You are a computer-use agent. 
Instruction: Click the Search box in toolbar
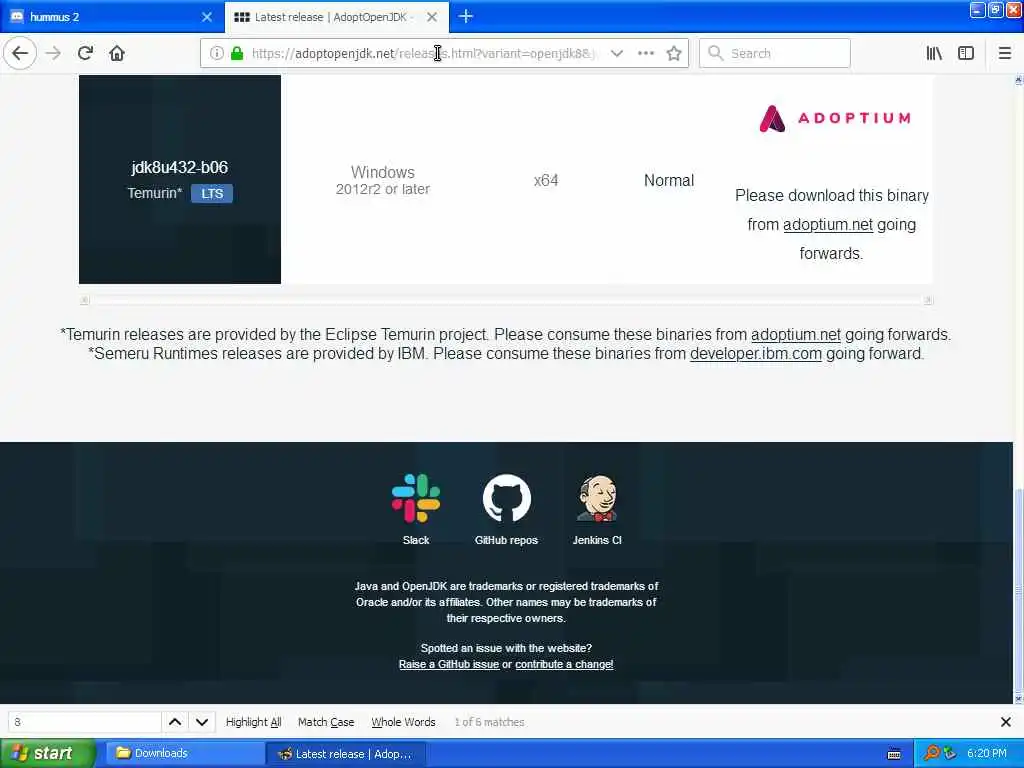775,53
